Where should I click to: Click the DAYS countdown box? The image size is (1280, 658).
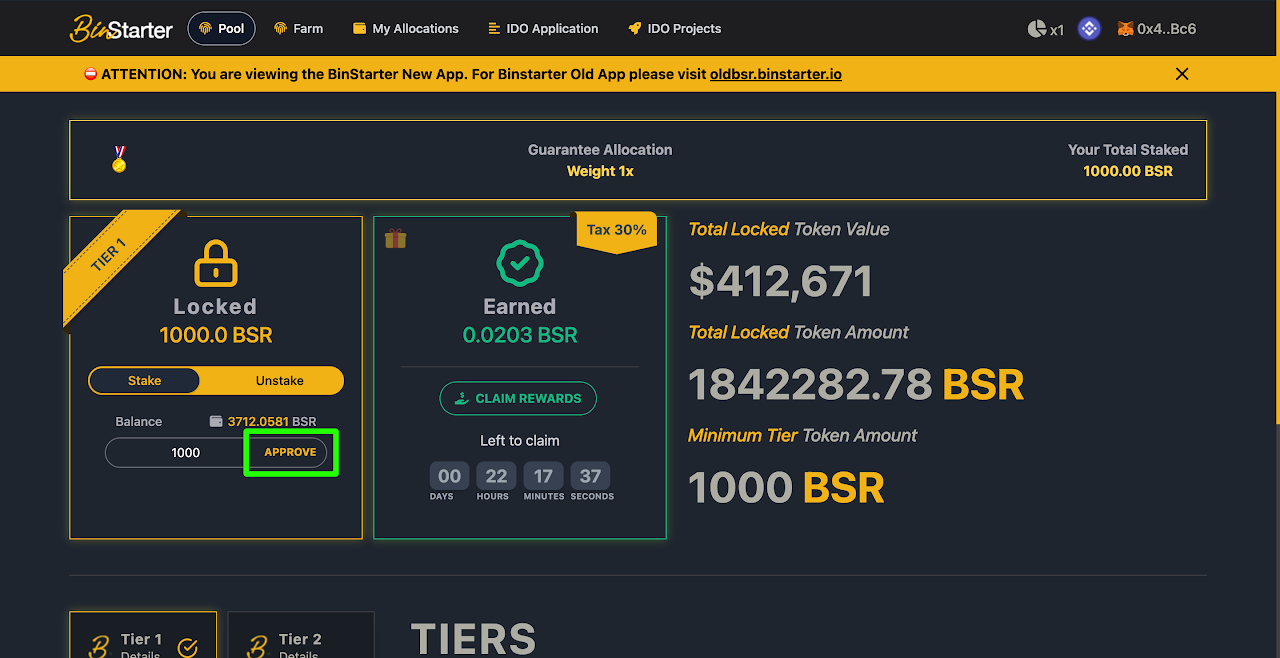[x=449, y=476]
